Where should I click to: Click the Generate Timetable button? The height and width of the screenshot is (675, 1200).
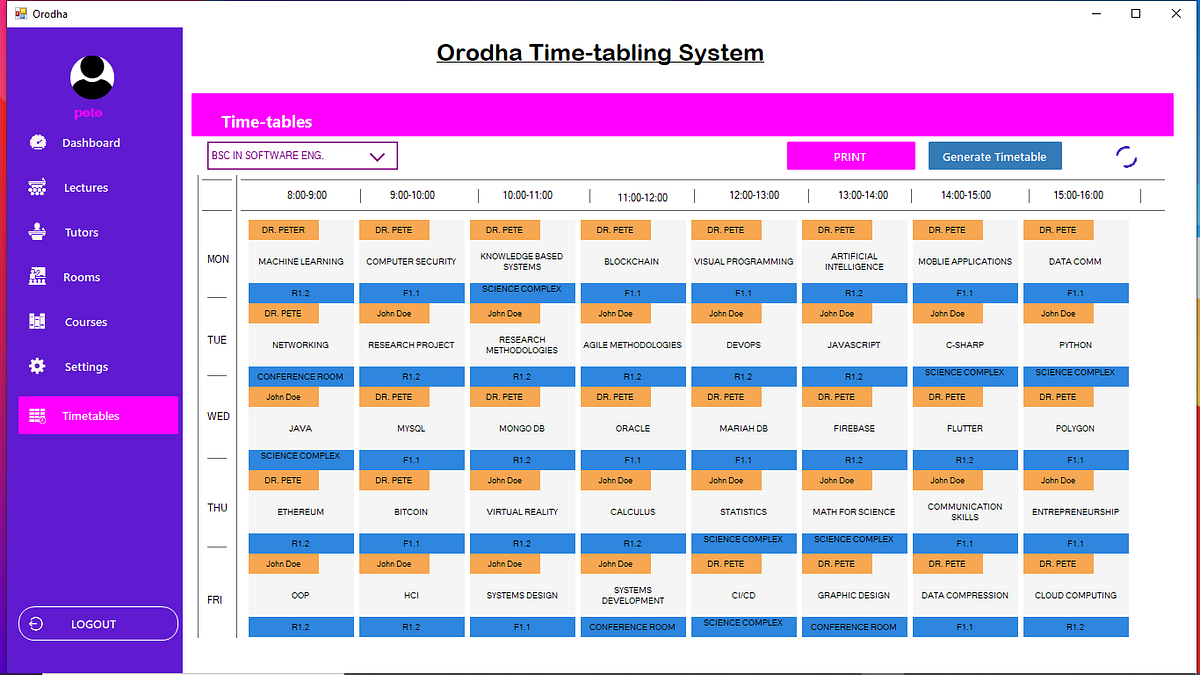click(994, 156)
